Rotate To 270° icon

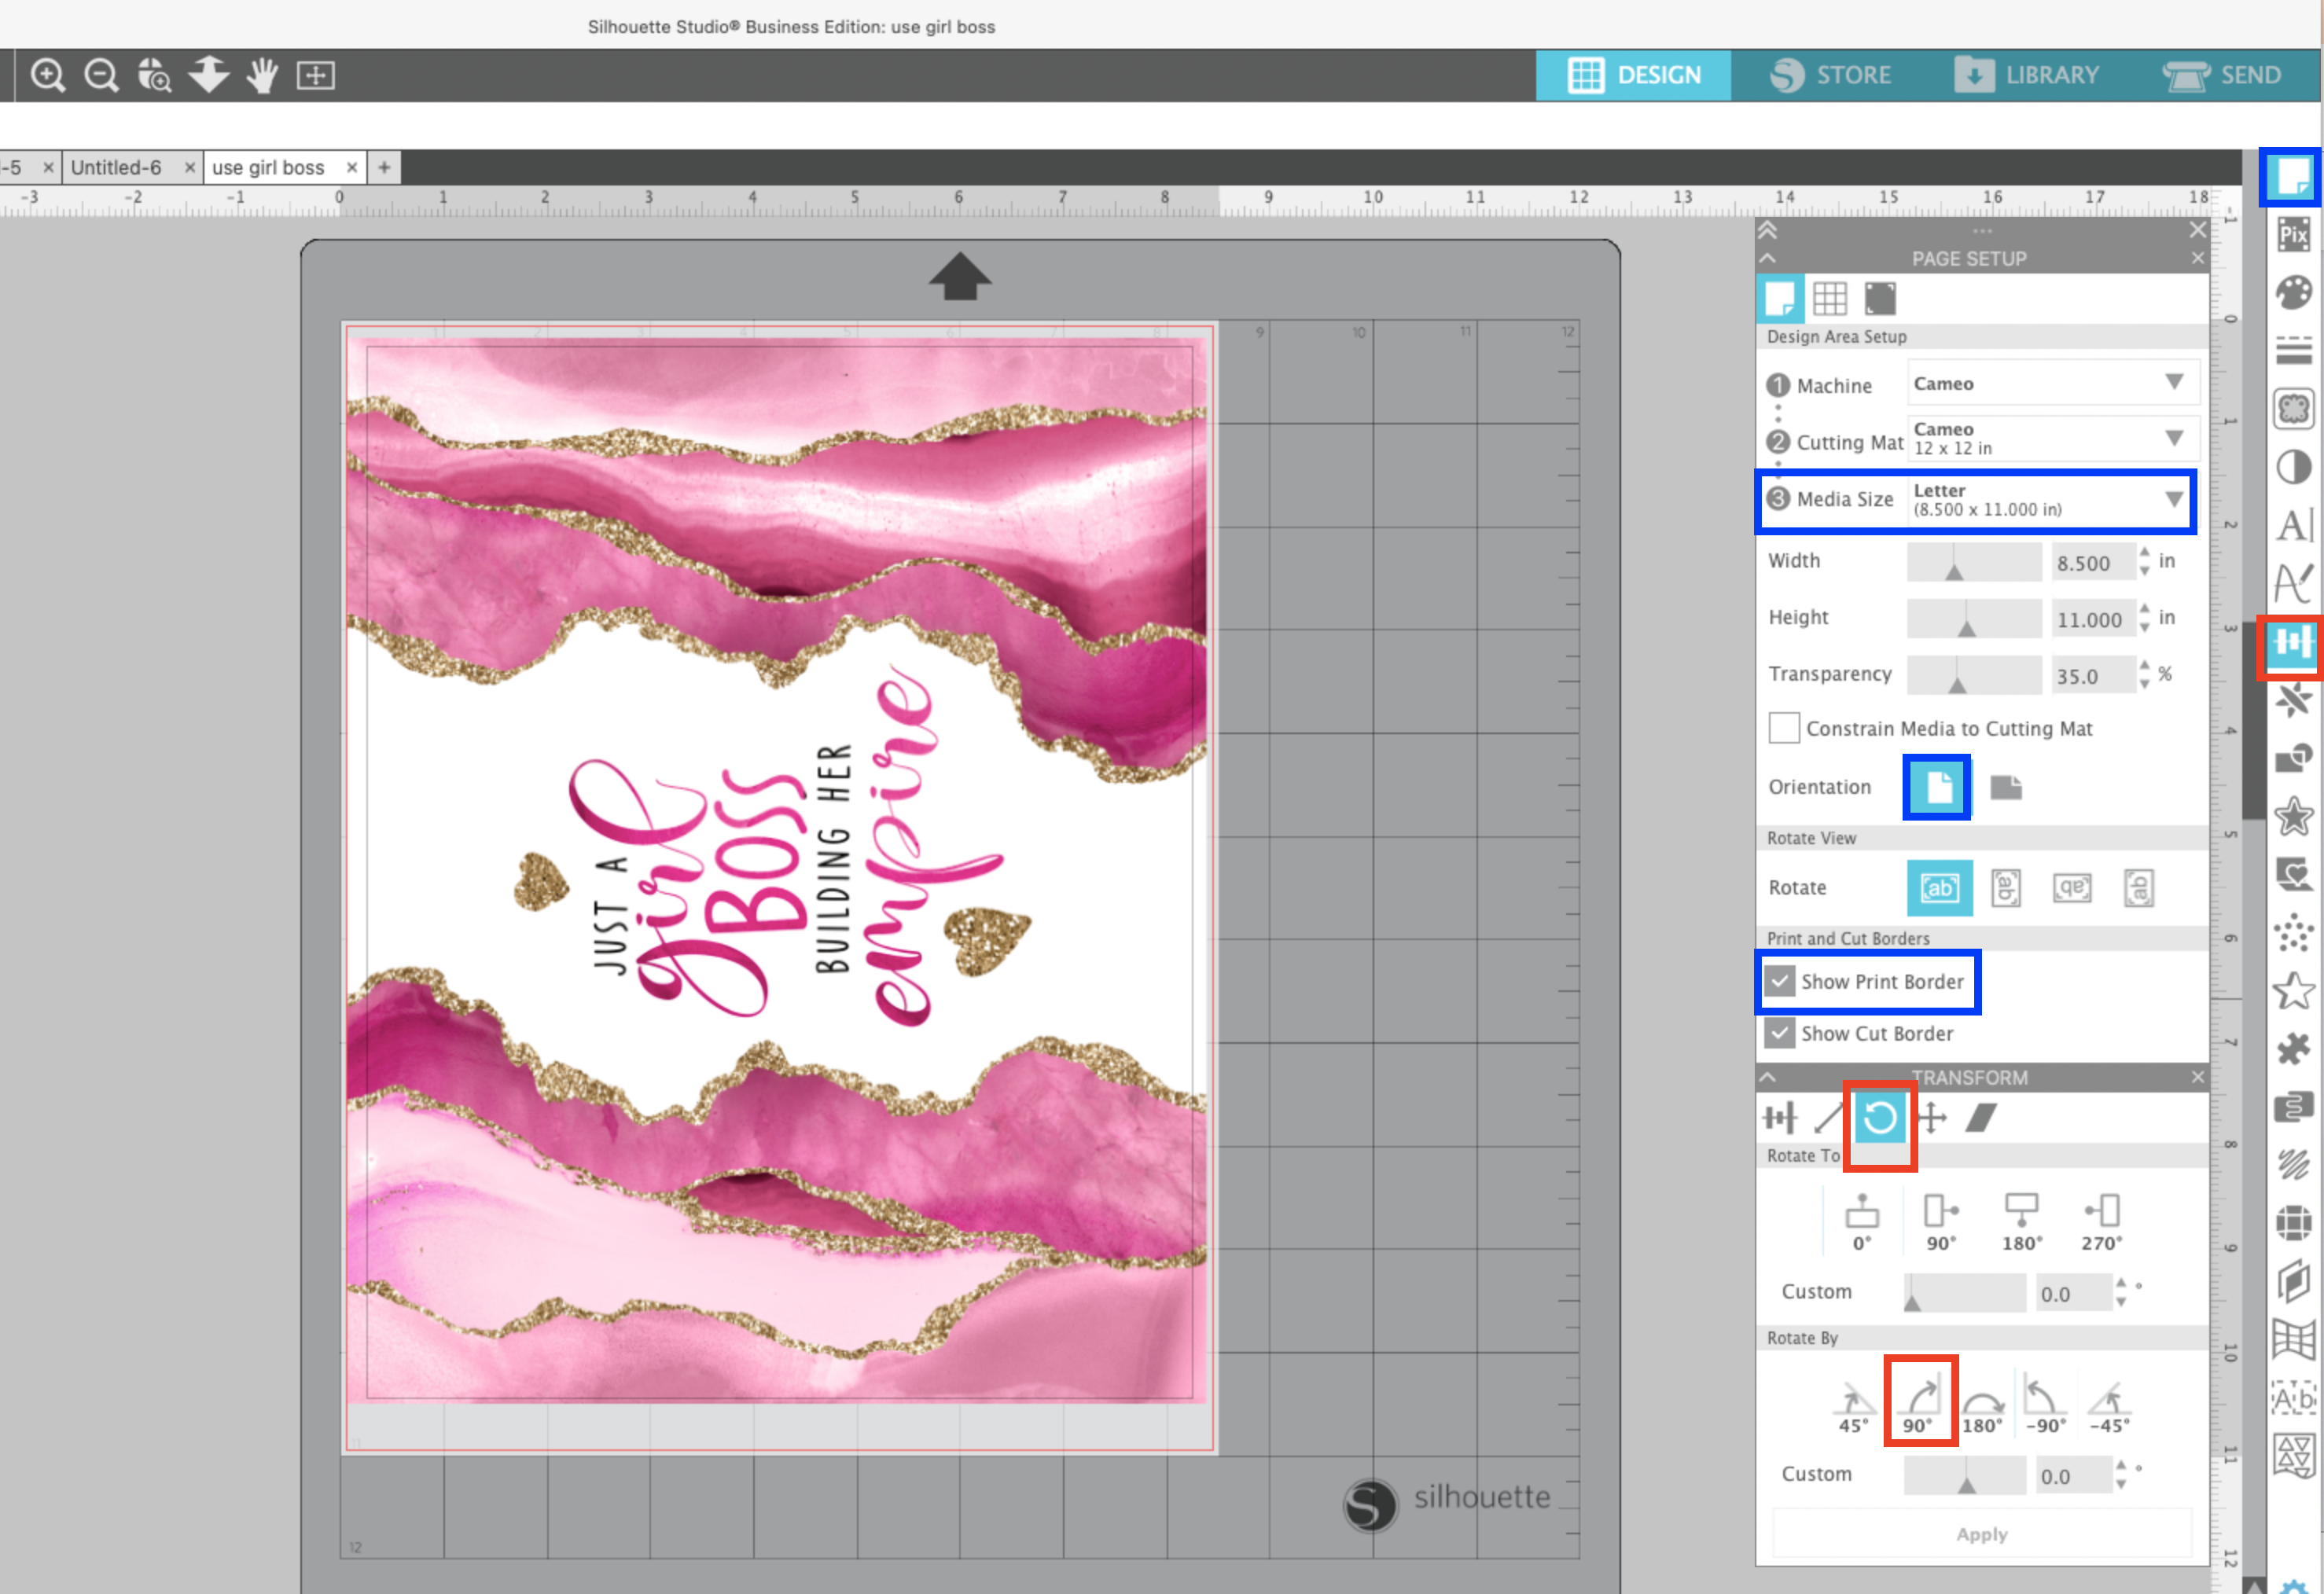pyautogui.click(x=2102, y=1222)
